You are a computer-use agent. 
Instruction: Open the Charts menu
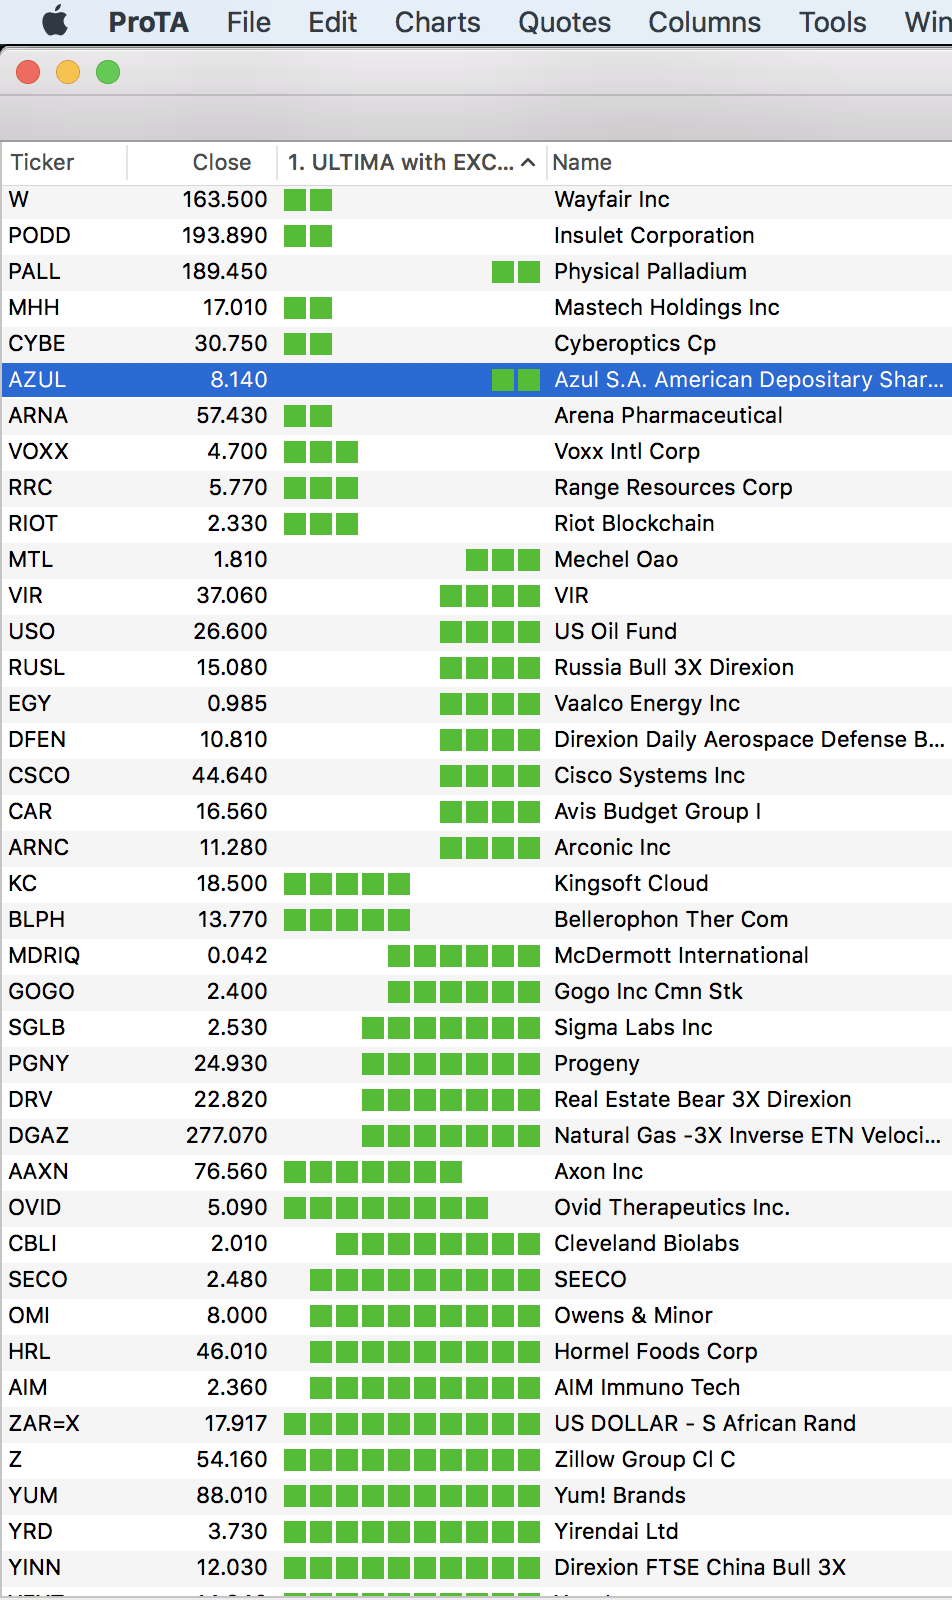pyautogui.click(x=437, y=22)
